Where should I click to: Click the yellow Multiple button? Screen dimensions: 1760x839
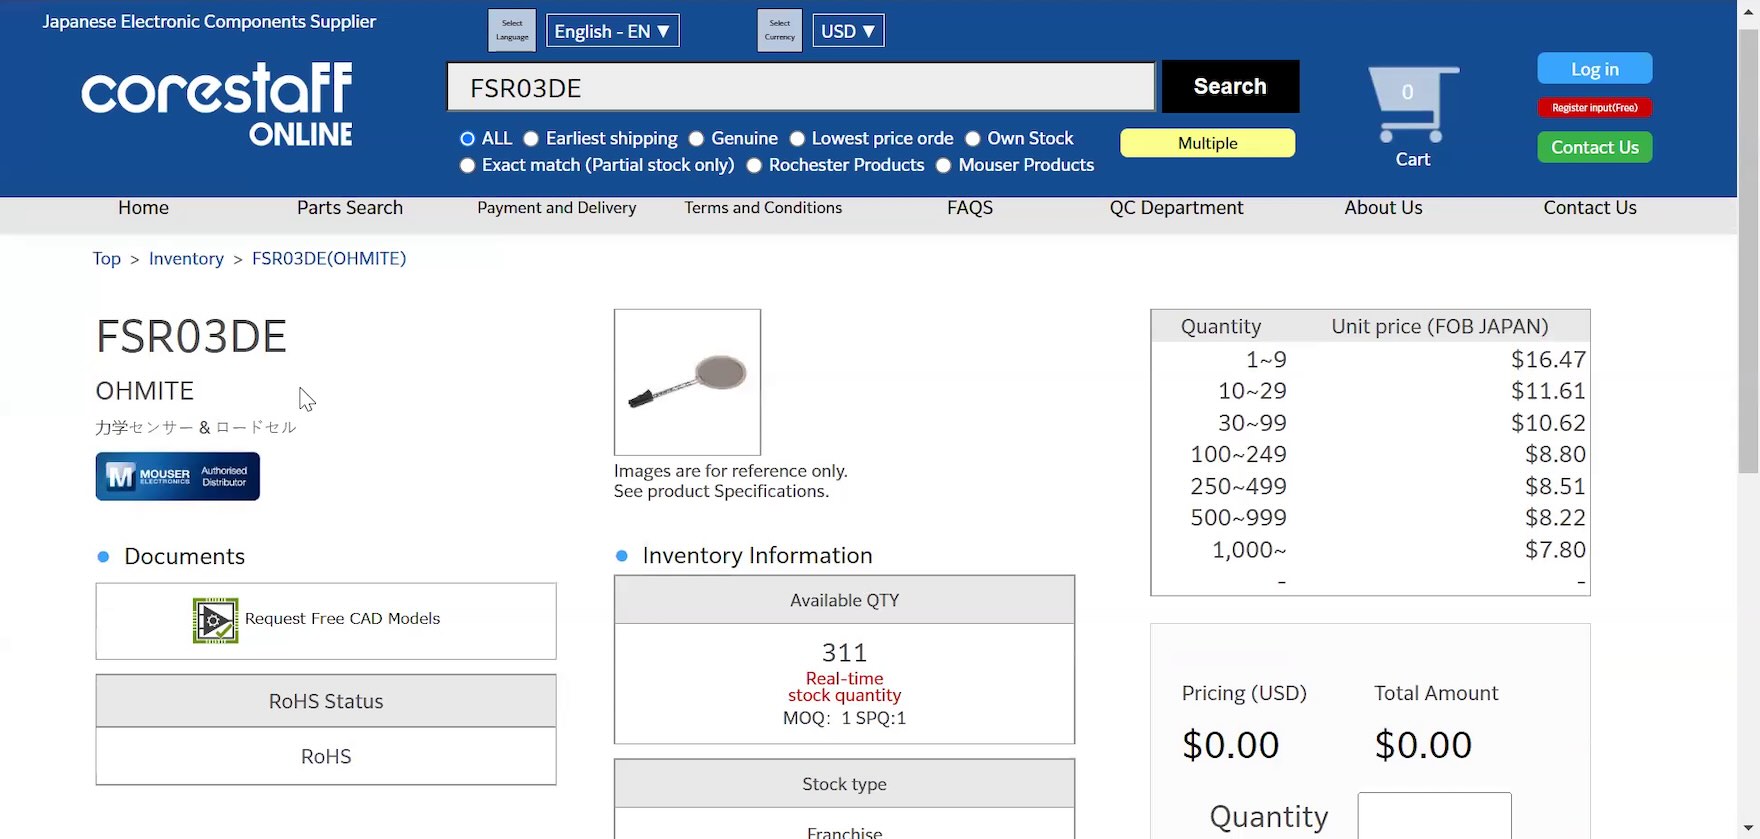(1207, 144)
